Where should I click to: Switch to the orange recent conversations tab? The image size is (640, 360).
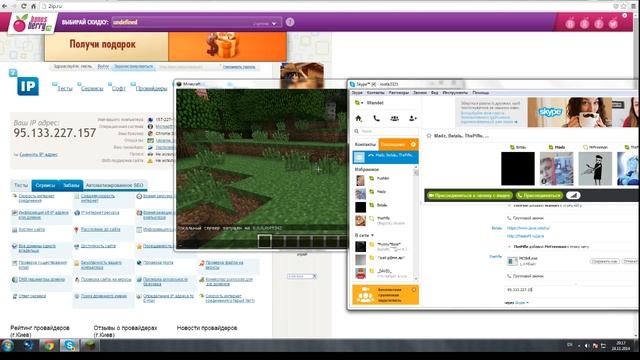click(398, 144)
